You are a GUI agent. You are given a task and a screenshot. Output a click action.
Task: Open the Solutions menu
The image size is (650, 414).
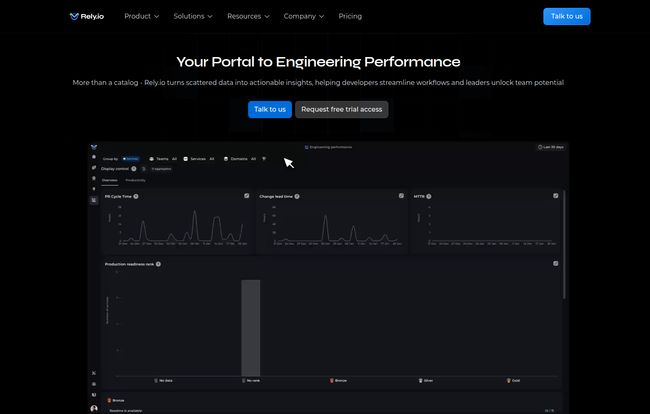[x=193, y=16]
